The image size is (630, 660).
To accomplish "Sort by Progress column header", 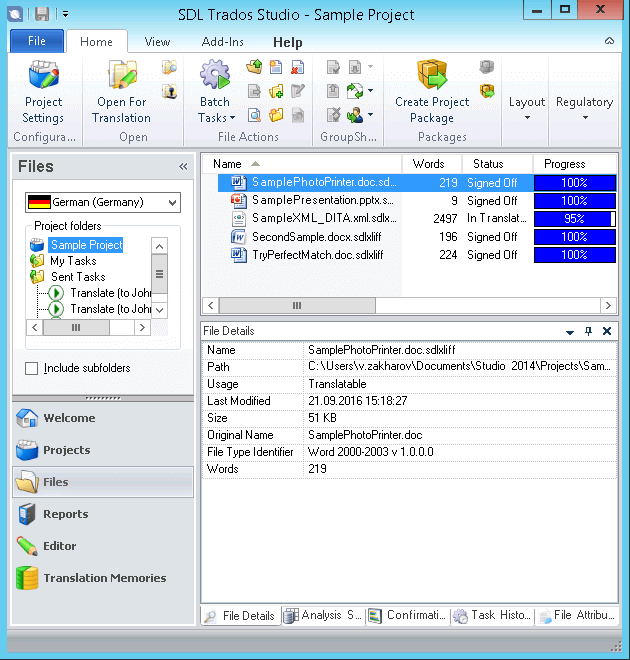I will (575, 164).
